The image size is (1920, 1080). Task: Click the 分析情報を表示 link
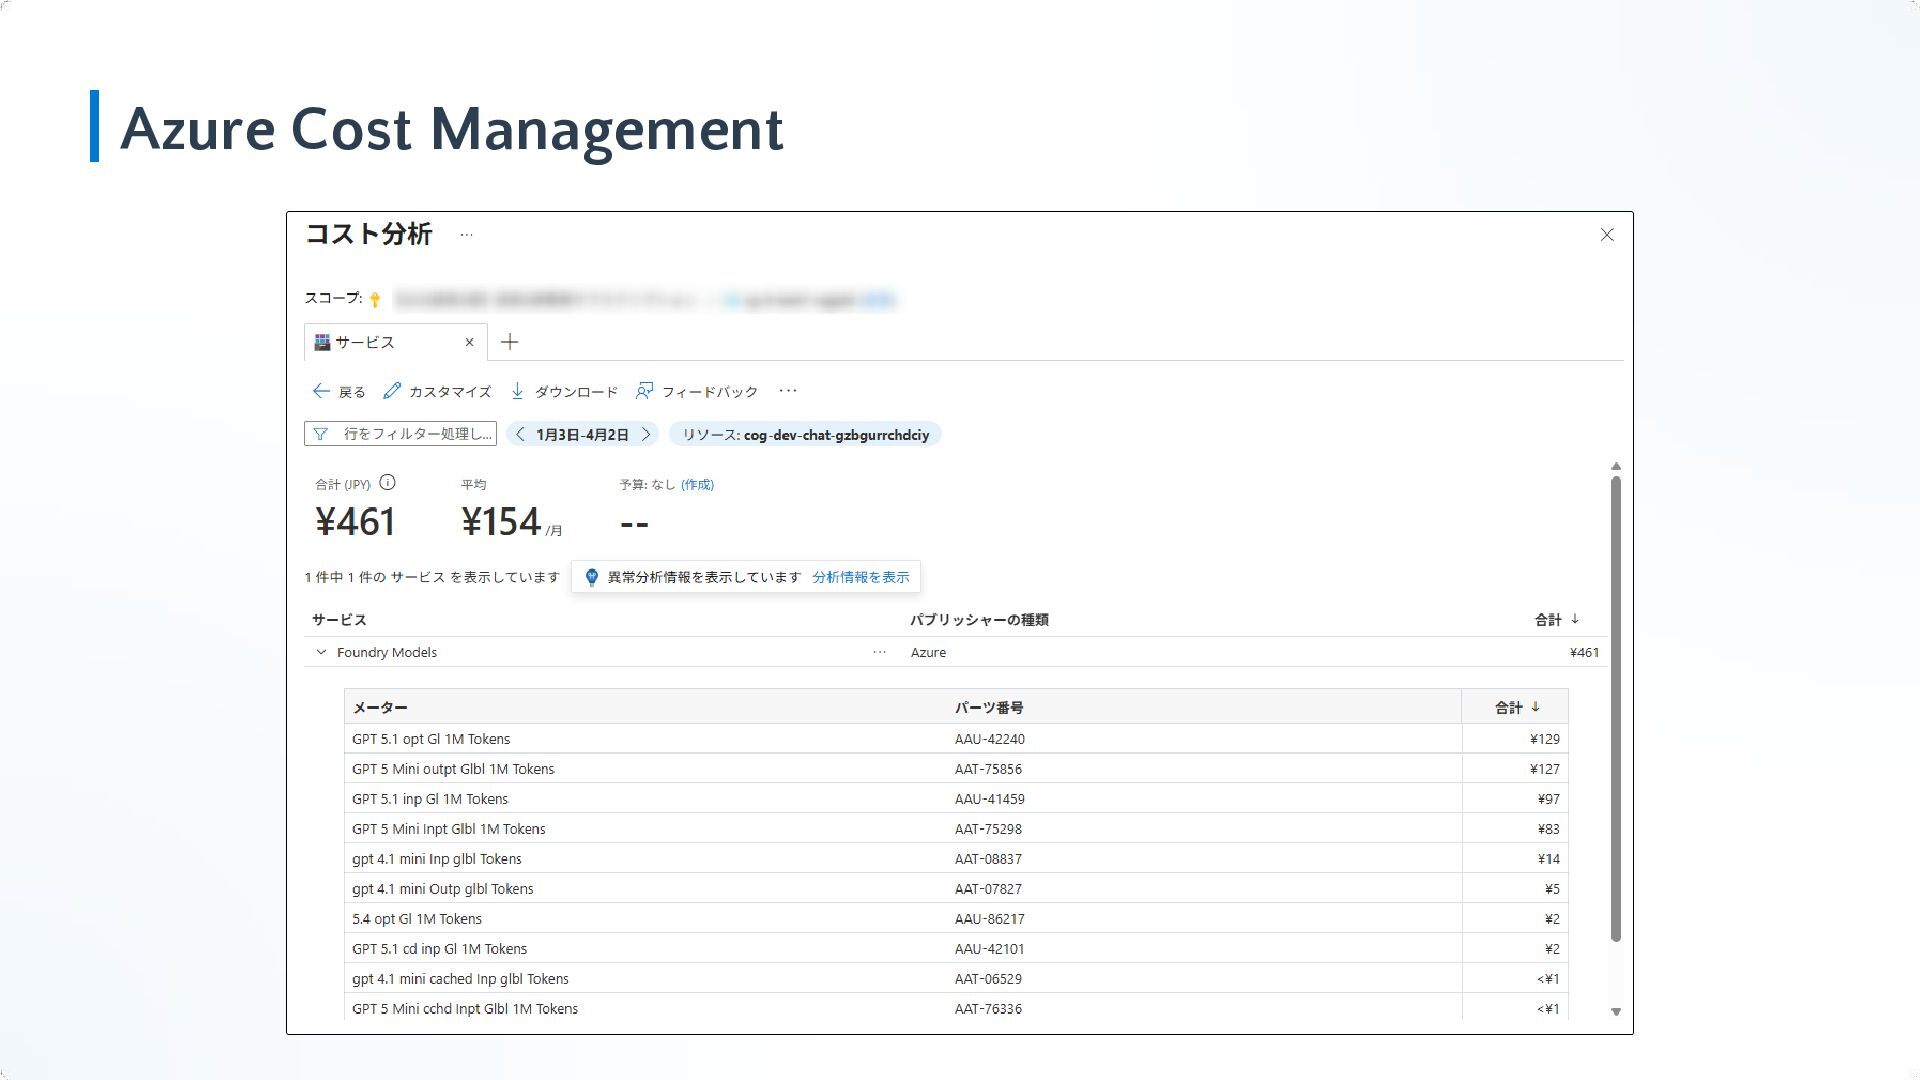coord(860,577)
